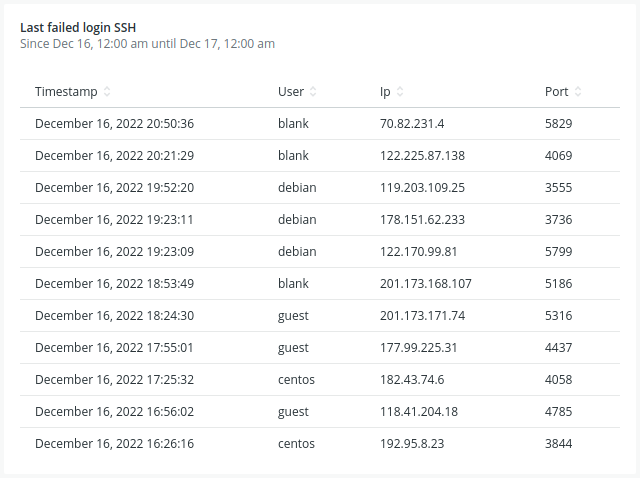The image size is (640, 480).
Task: Sort by Port using its arrow icon
Action: (x=578, y=91)
